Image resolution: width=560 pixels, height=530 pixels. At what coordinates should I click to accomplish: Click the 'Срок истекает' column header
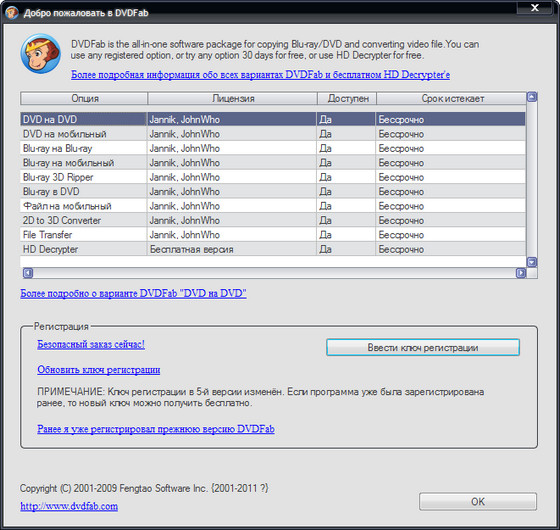click(451, 99)
